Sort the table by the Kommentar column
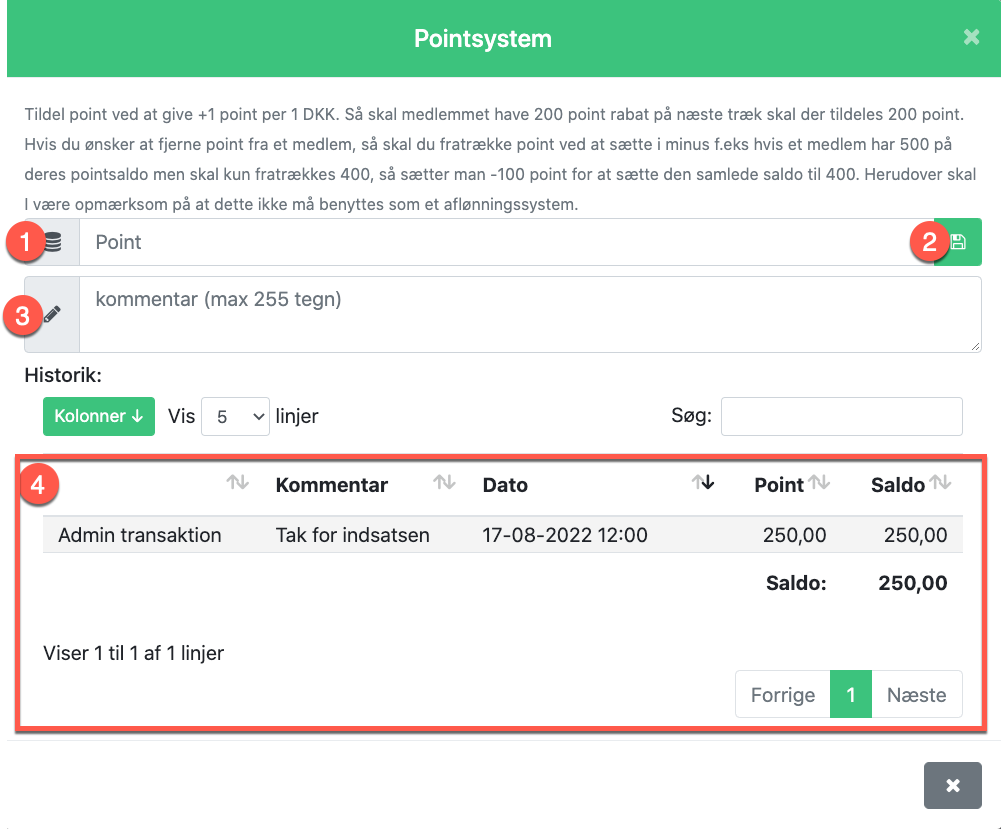Screen dimensions: 1001x829 coord(365,484)
